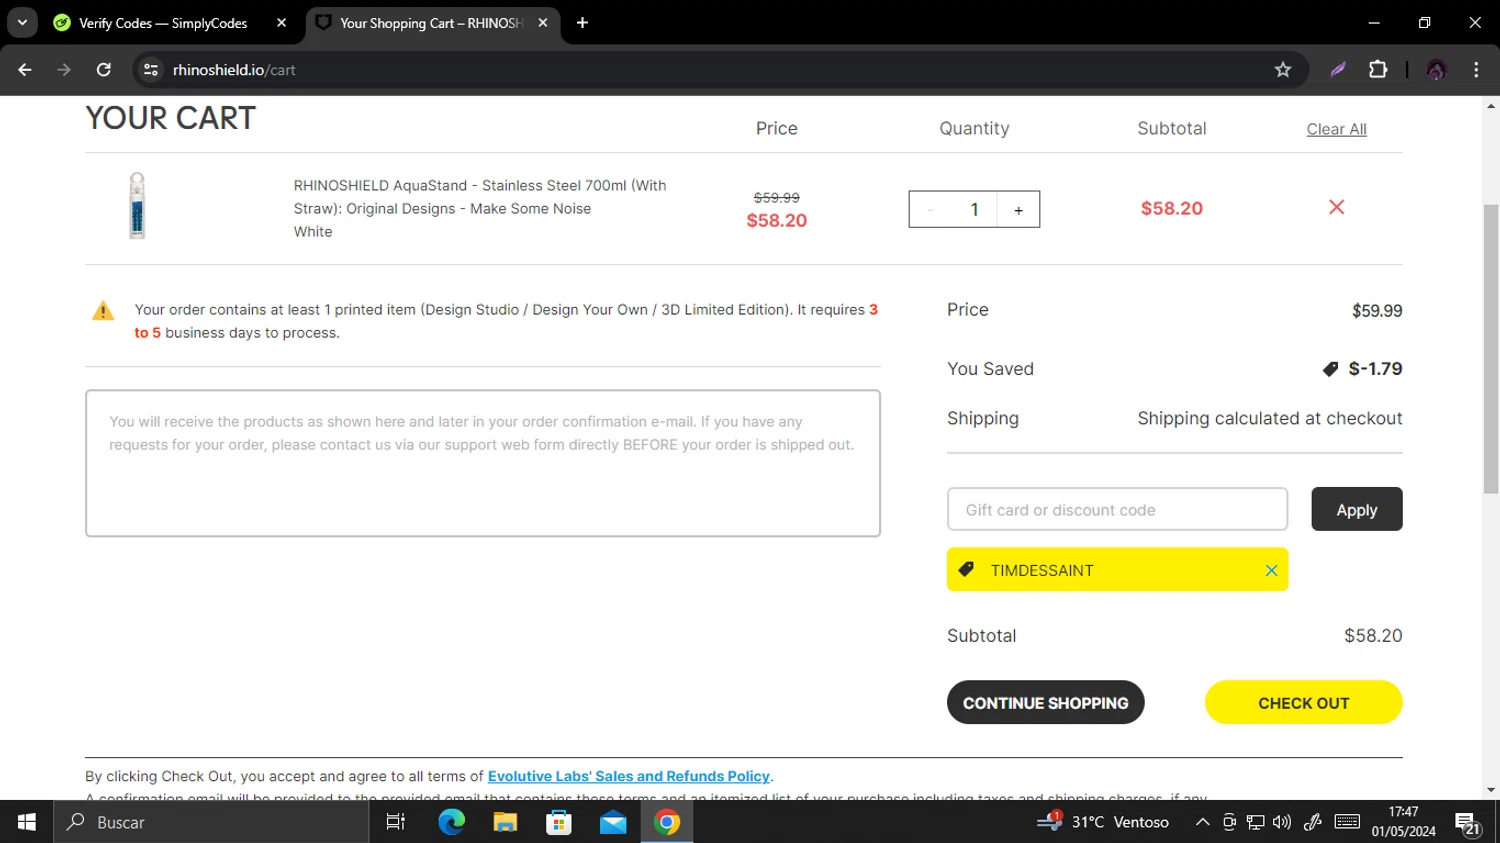The image size is (1500, 843).
Task: Click Chrome icon on the taskbar
Action: [667, 822]
